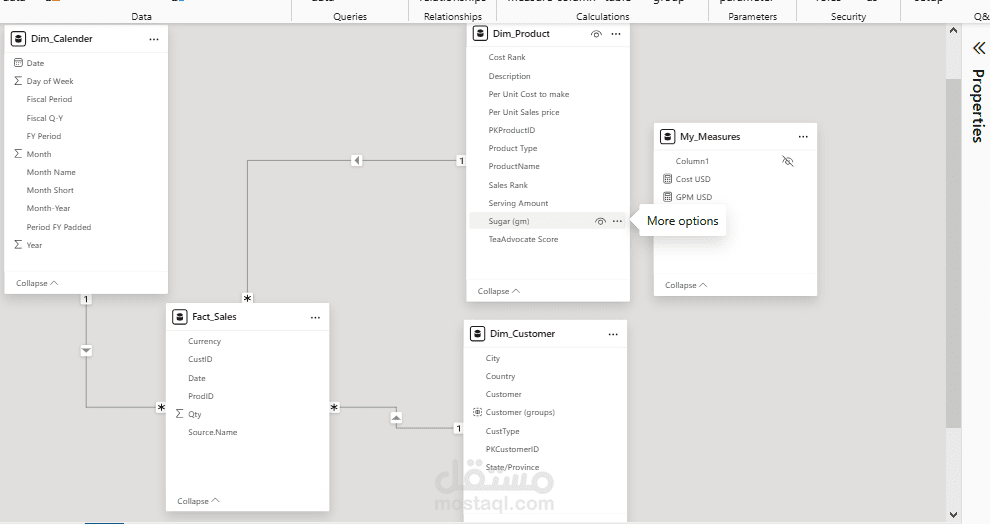Screen dimensions: 990x524
Task: Select the TeaAdvocate Score field
Action: click(523, 239)
